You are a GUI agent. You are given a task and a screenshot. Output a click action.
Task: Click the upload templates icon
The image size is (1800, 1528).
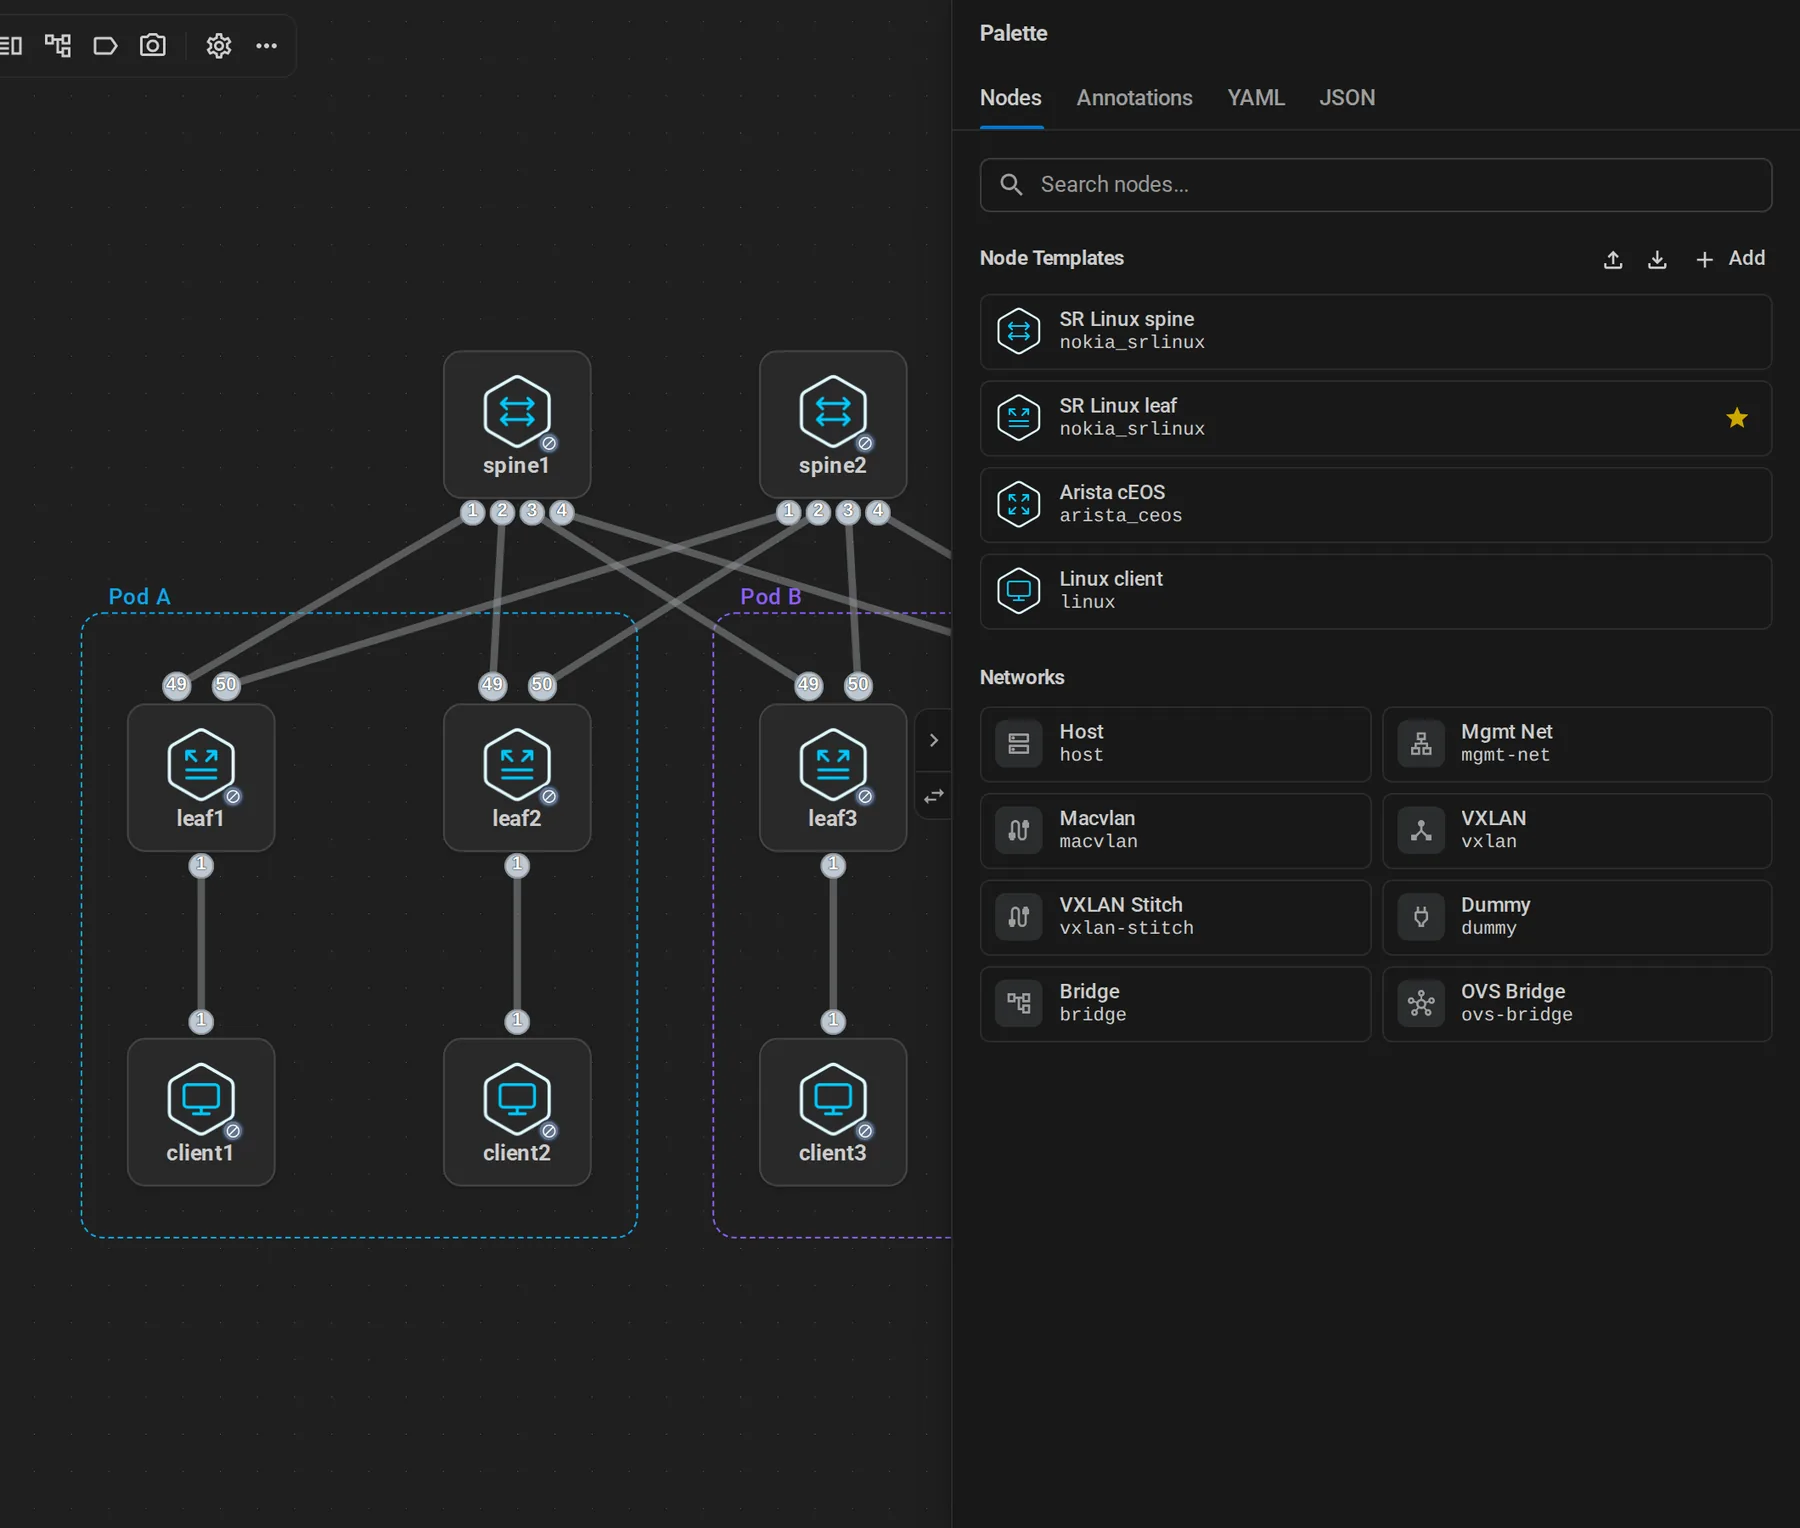[x=1613, y=259]
